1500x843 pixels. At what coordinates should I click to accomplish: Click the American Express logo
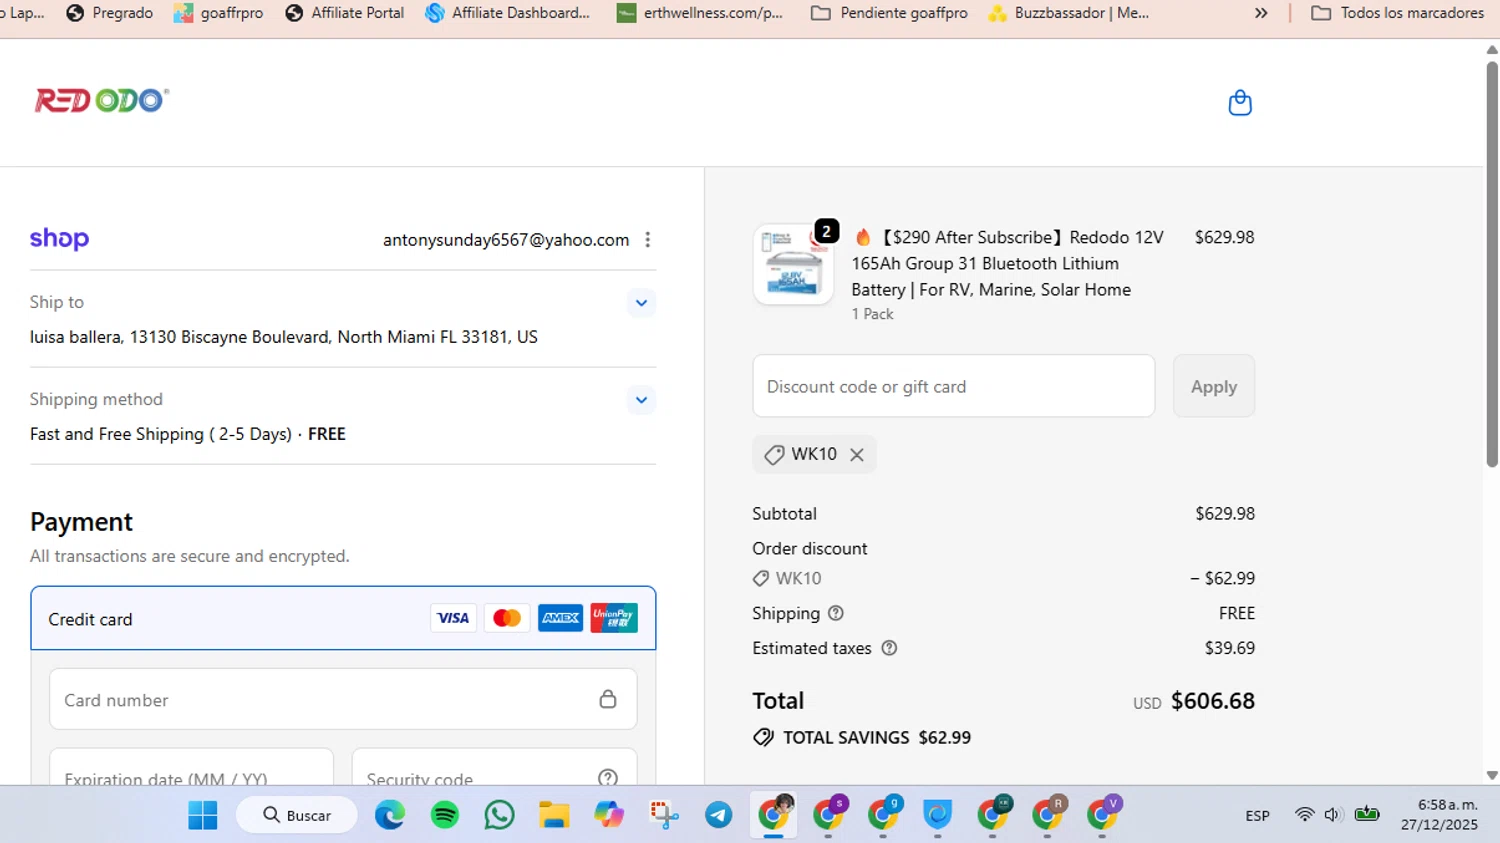(560, 618)
